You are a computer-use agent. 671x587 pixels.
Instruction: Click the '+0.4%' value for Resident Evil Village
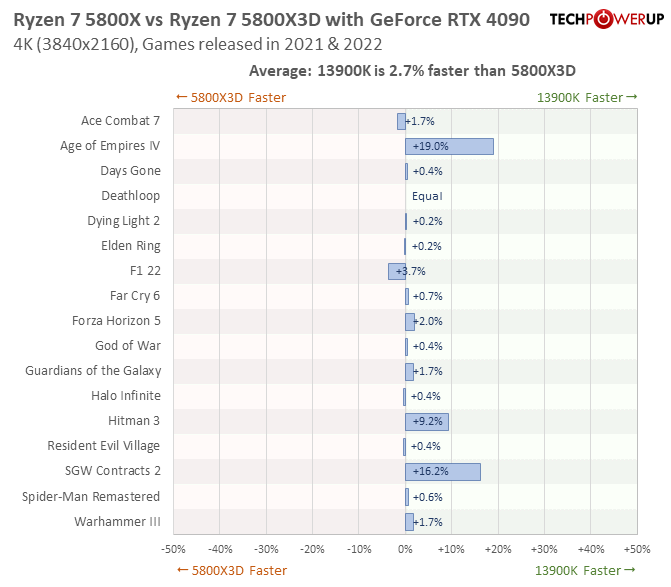[x=425, y=446]
